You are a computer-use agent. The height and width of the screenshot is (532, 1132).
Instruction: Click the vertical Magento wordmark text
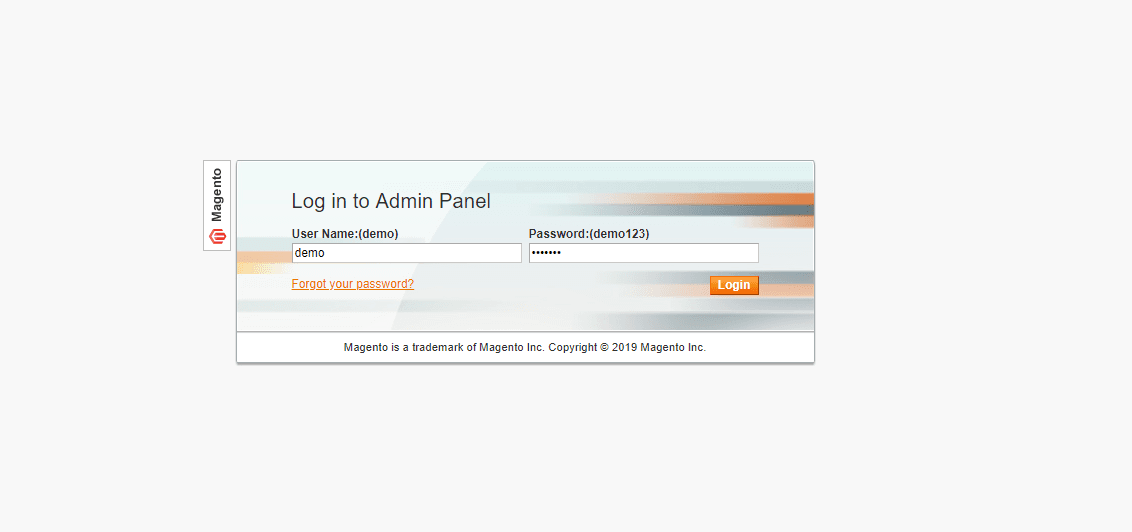point(217,195)
